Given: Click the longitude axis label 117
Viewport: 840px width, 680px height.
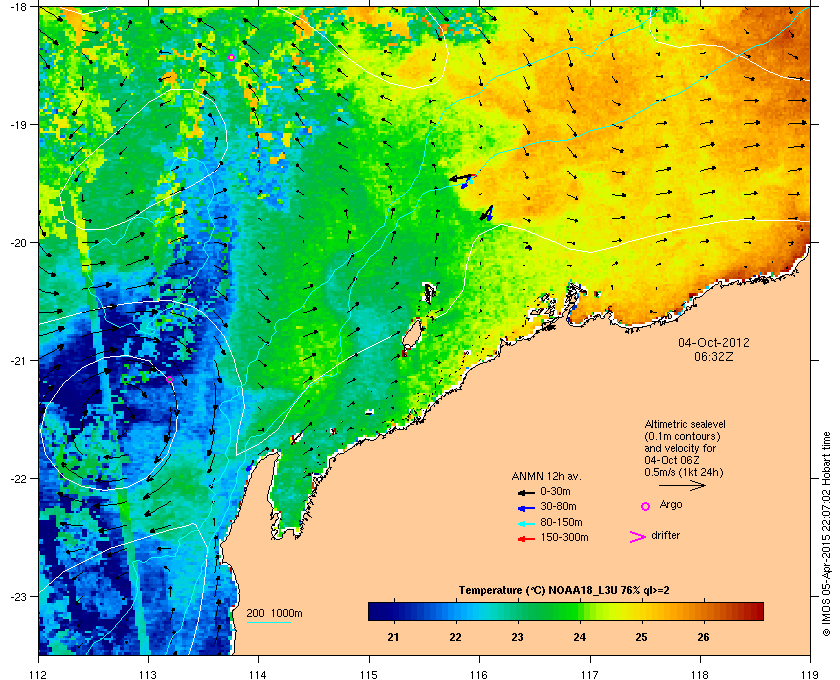Looking at the screenshot, I should coord(590,674).
